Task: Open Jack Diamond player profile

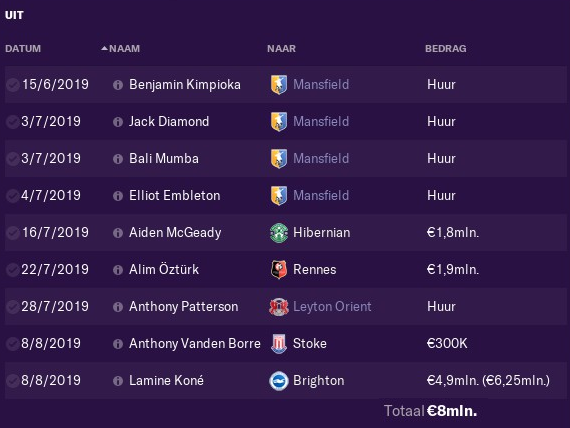Action: (x=169, y=121)
